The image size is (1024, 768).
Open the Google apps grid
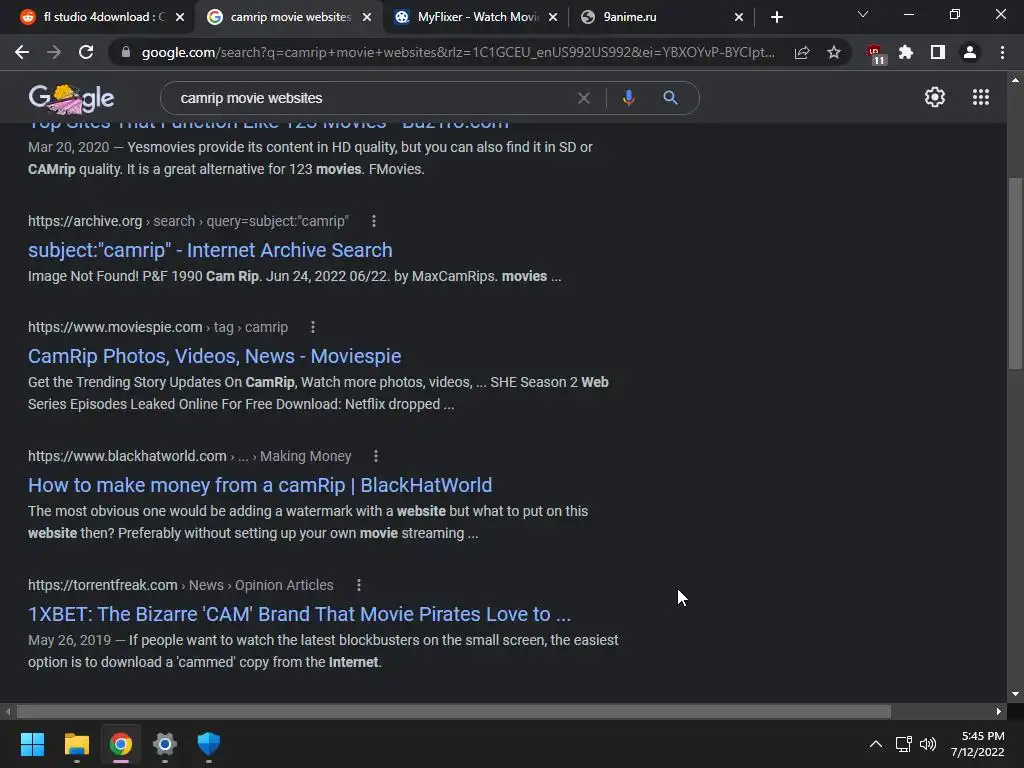pos(980,97)
